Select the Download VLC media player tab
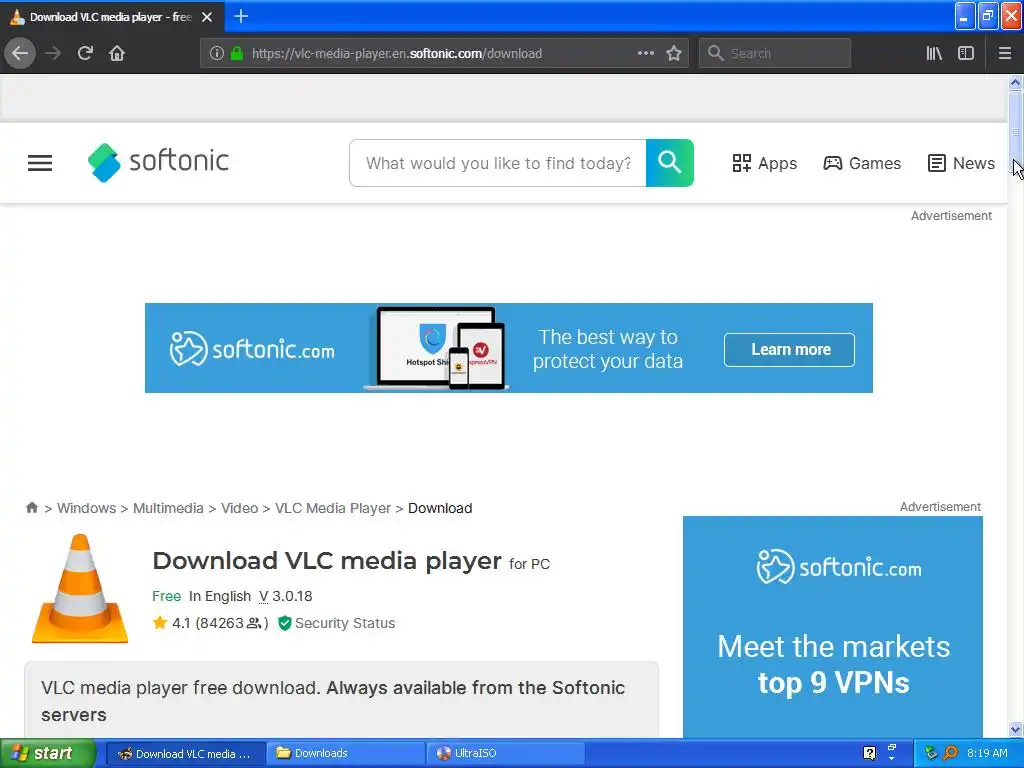Screen dimensions: 1024x768 (110, 17)
